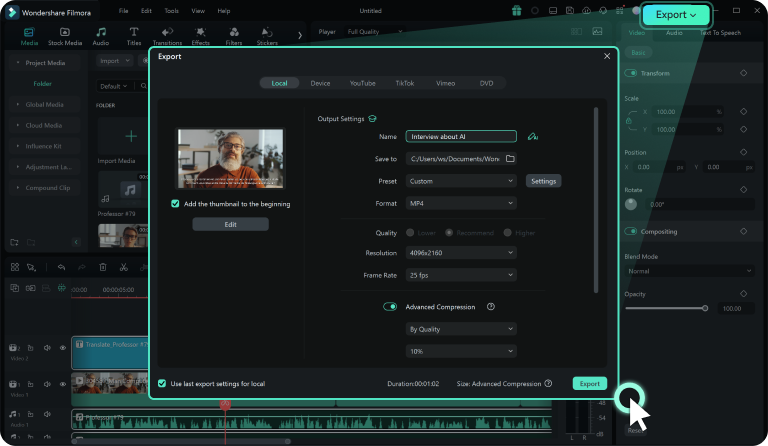Viewport: 768px width, 446px height.
Task: Switch to the YouTube export tab
Action: pos(362,83)
